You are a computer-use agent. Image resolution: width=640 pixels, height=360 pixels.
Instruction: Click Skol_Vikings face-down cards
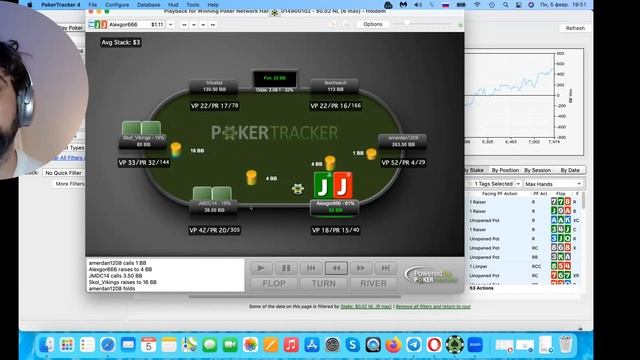pos(142,128)
